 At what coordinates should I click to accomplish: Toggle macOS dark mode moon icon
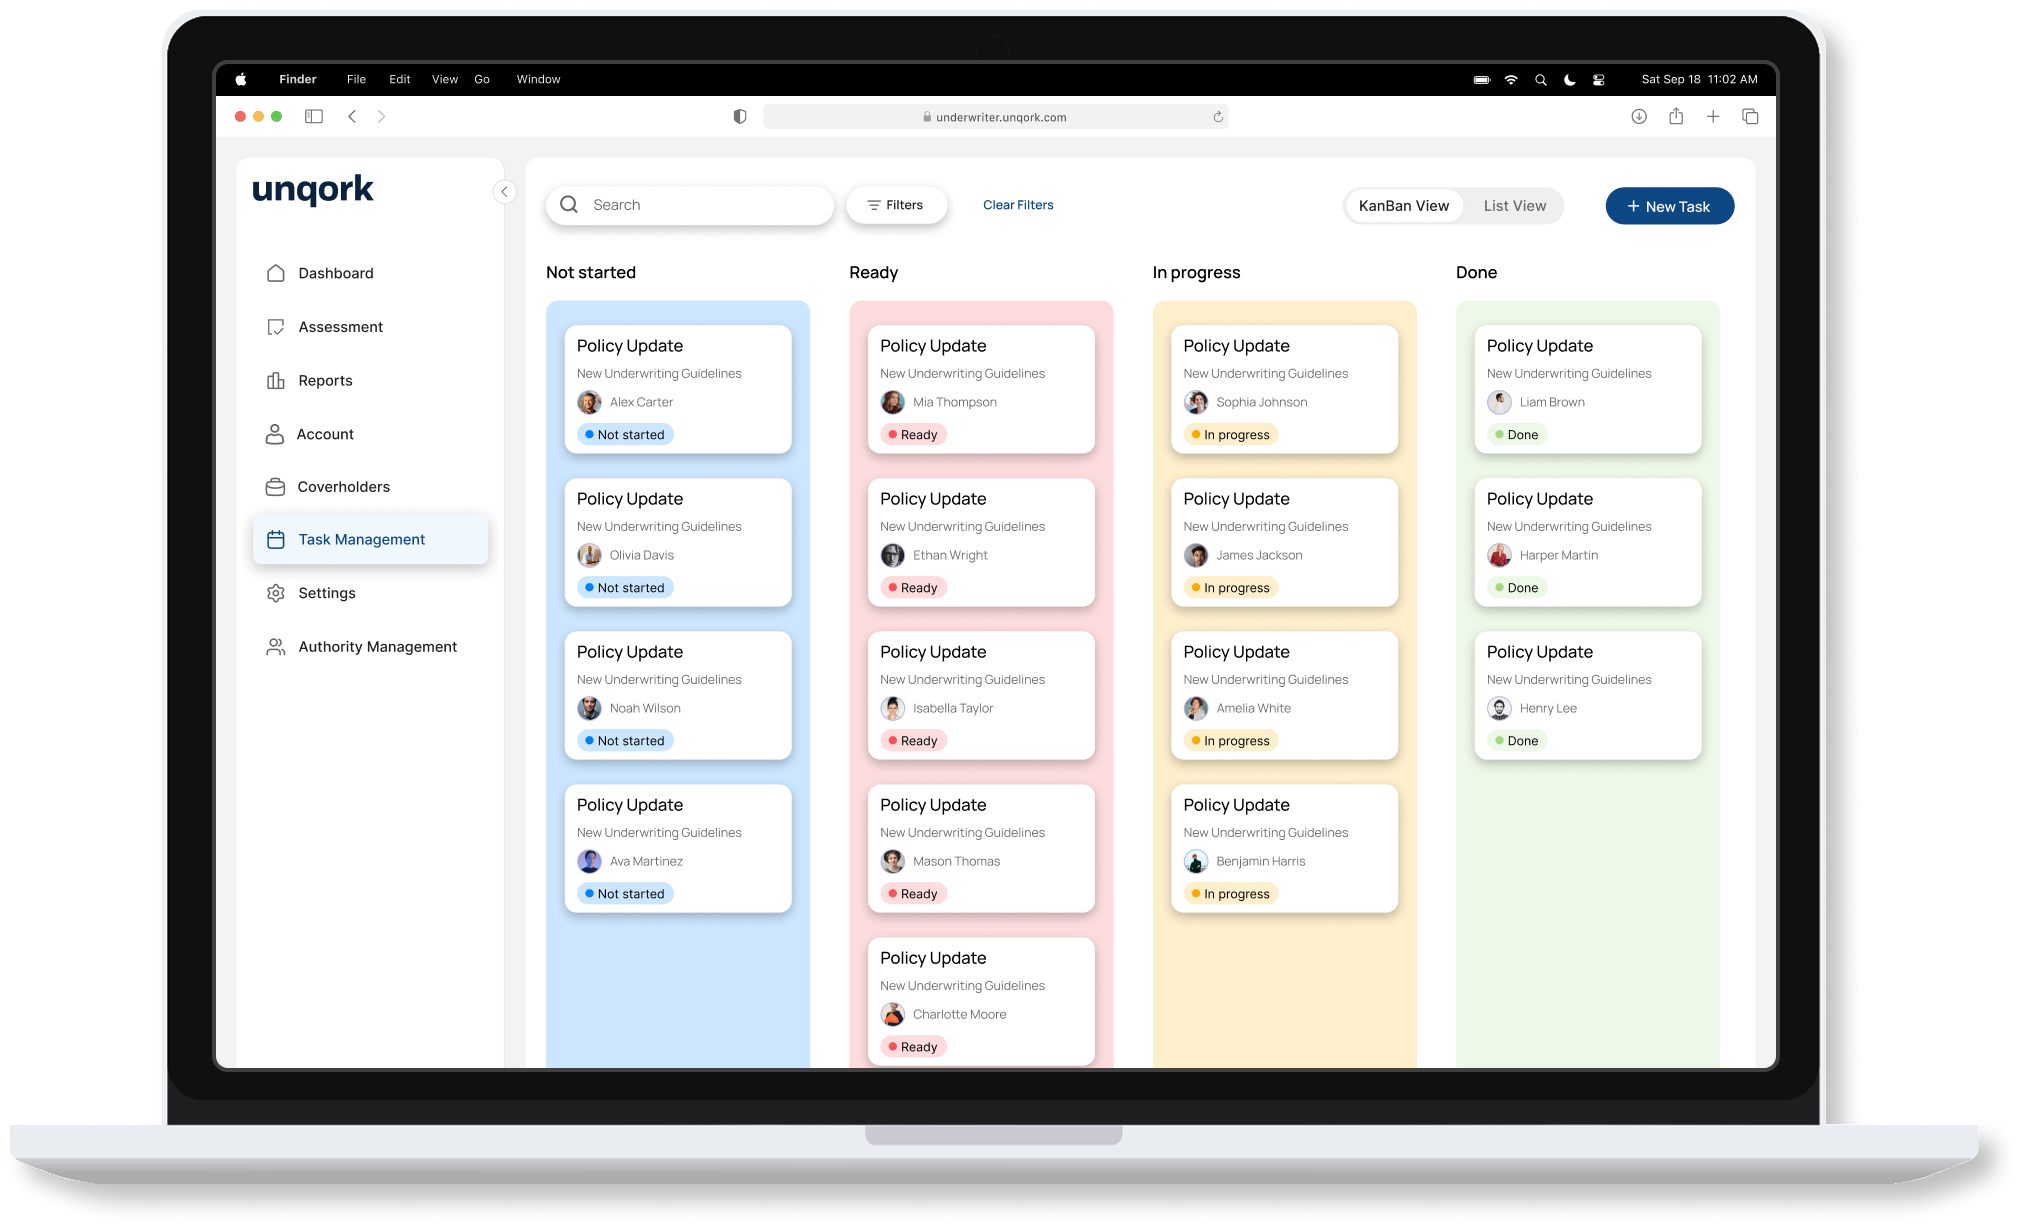pos(1570,80)
